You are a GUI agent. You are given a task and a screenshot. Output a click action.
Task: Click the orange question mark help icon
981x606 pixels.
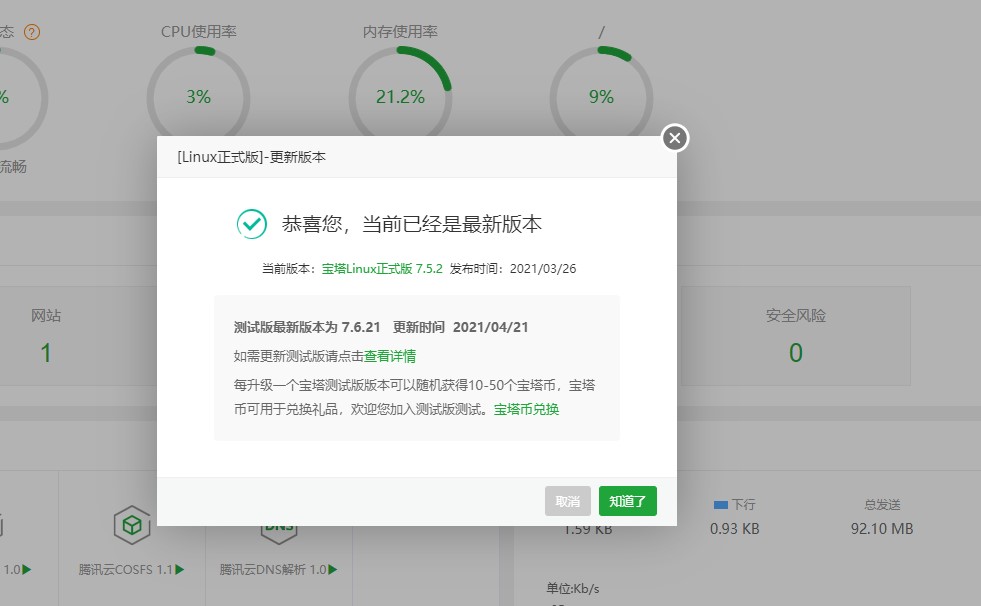point(32,32)
